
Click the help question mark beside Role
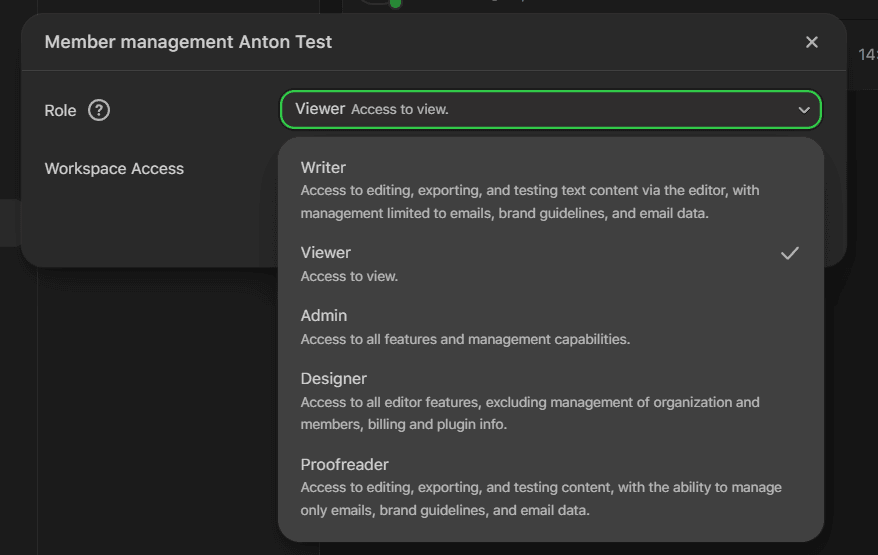coord(99,110)
